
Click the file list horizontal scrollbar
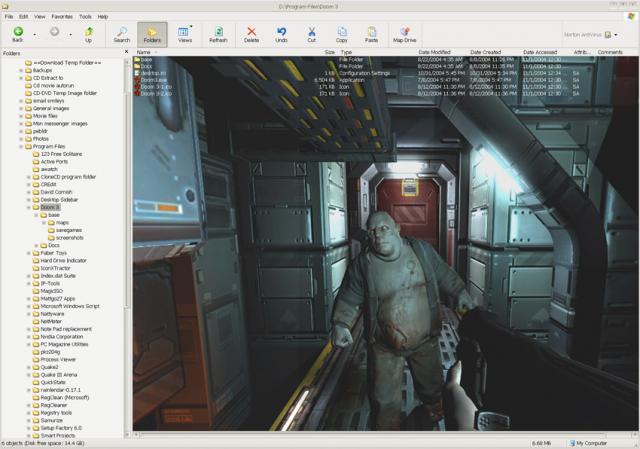coord(386,435)
